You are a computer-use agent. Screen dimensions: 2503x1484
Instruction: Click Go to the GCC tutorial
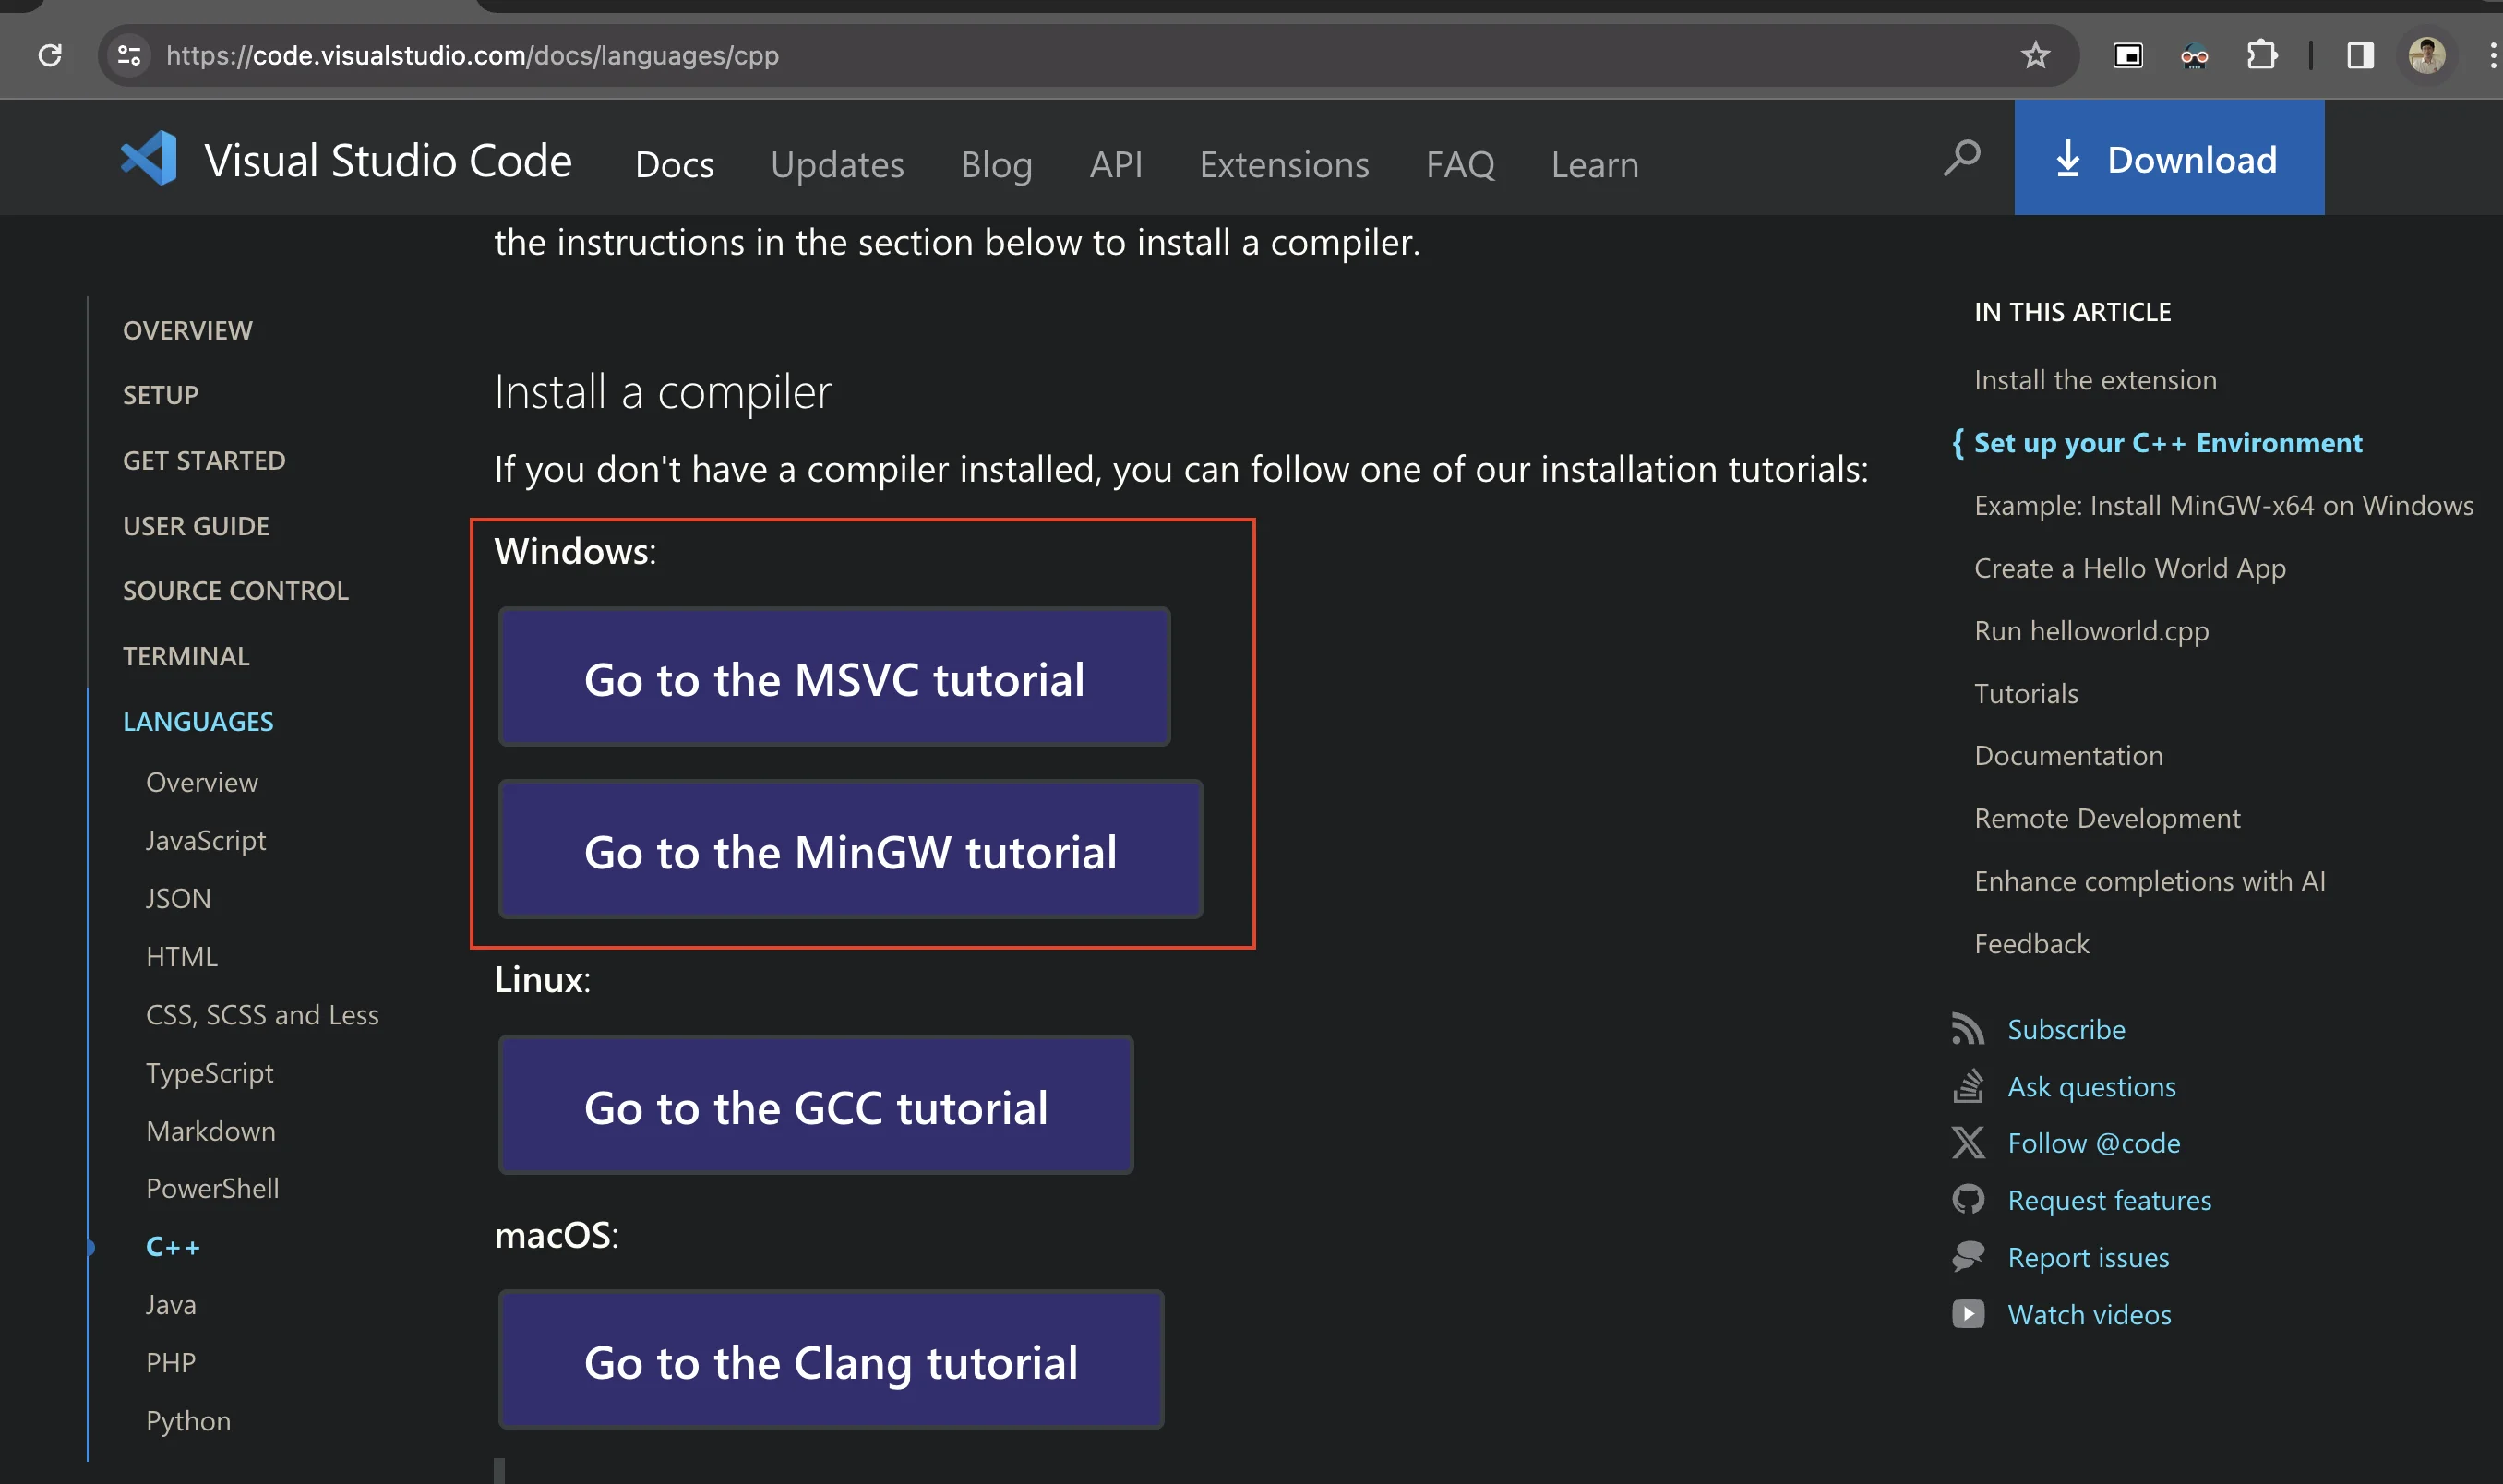[816, 1105]
